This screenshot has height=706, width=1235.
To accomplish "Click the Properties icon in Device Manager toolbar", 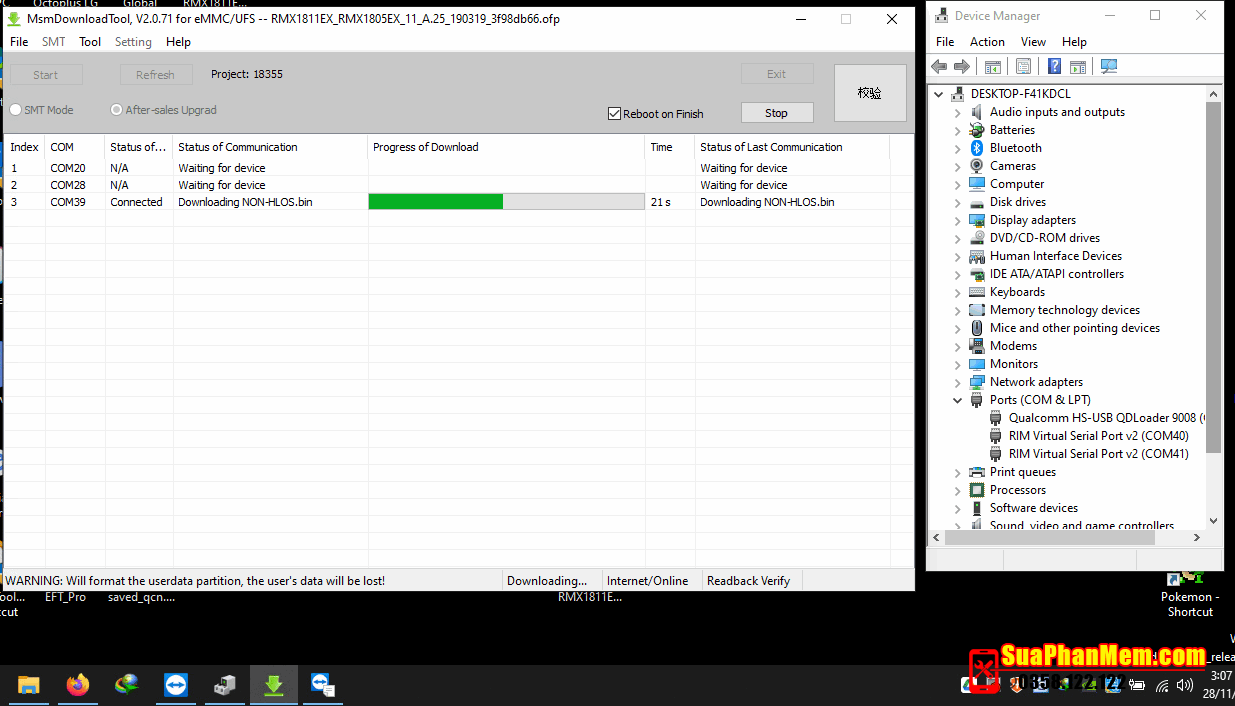I will (x=1023, y=67).
